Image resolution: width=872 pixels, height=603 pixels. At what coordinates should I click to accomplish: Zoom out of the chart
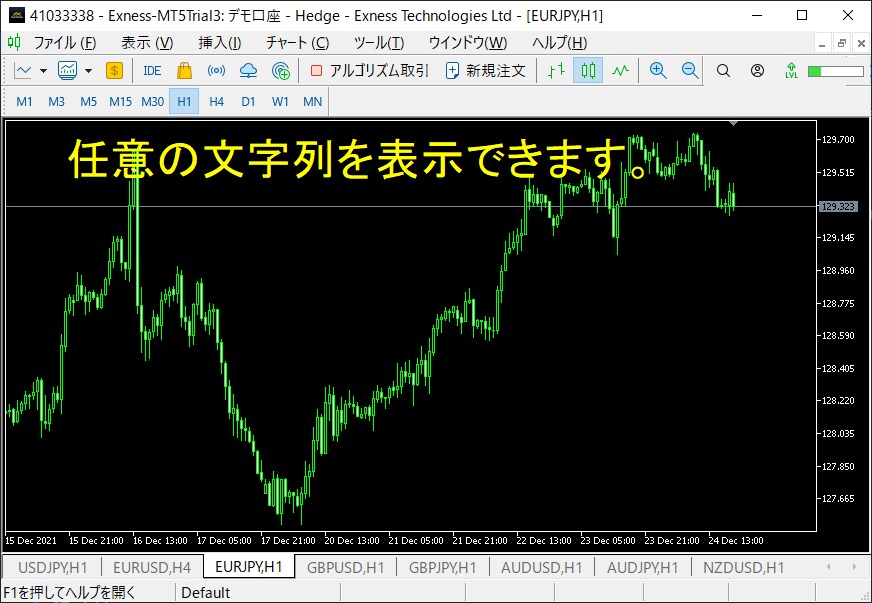coord(690,71)
